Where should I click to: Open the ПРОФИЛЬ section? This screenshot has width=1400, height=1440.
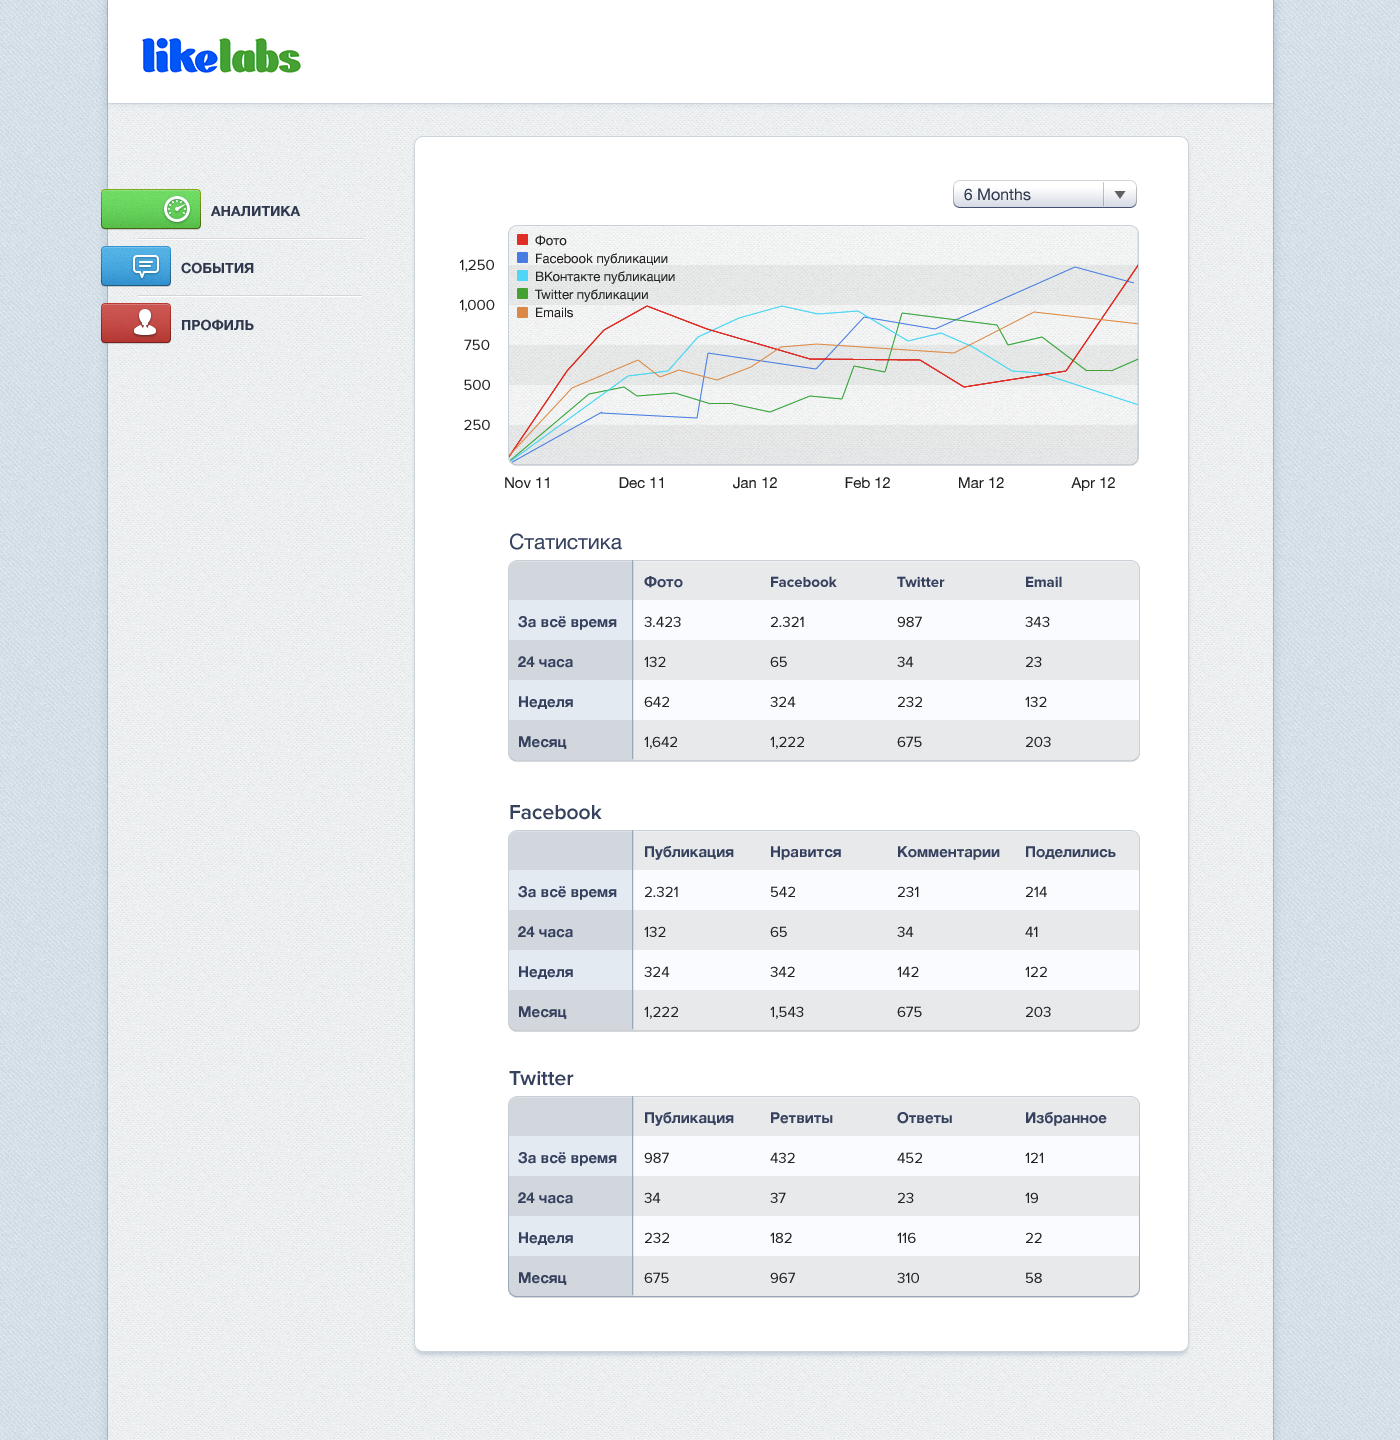coord(217,325)
